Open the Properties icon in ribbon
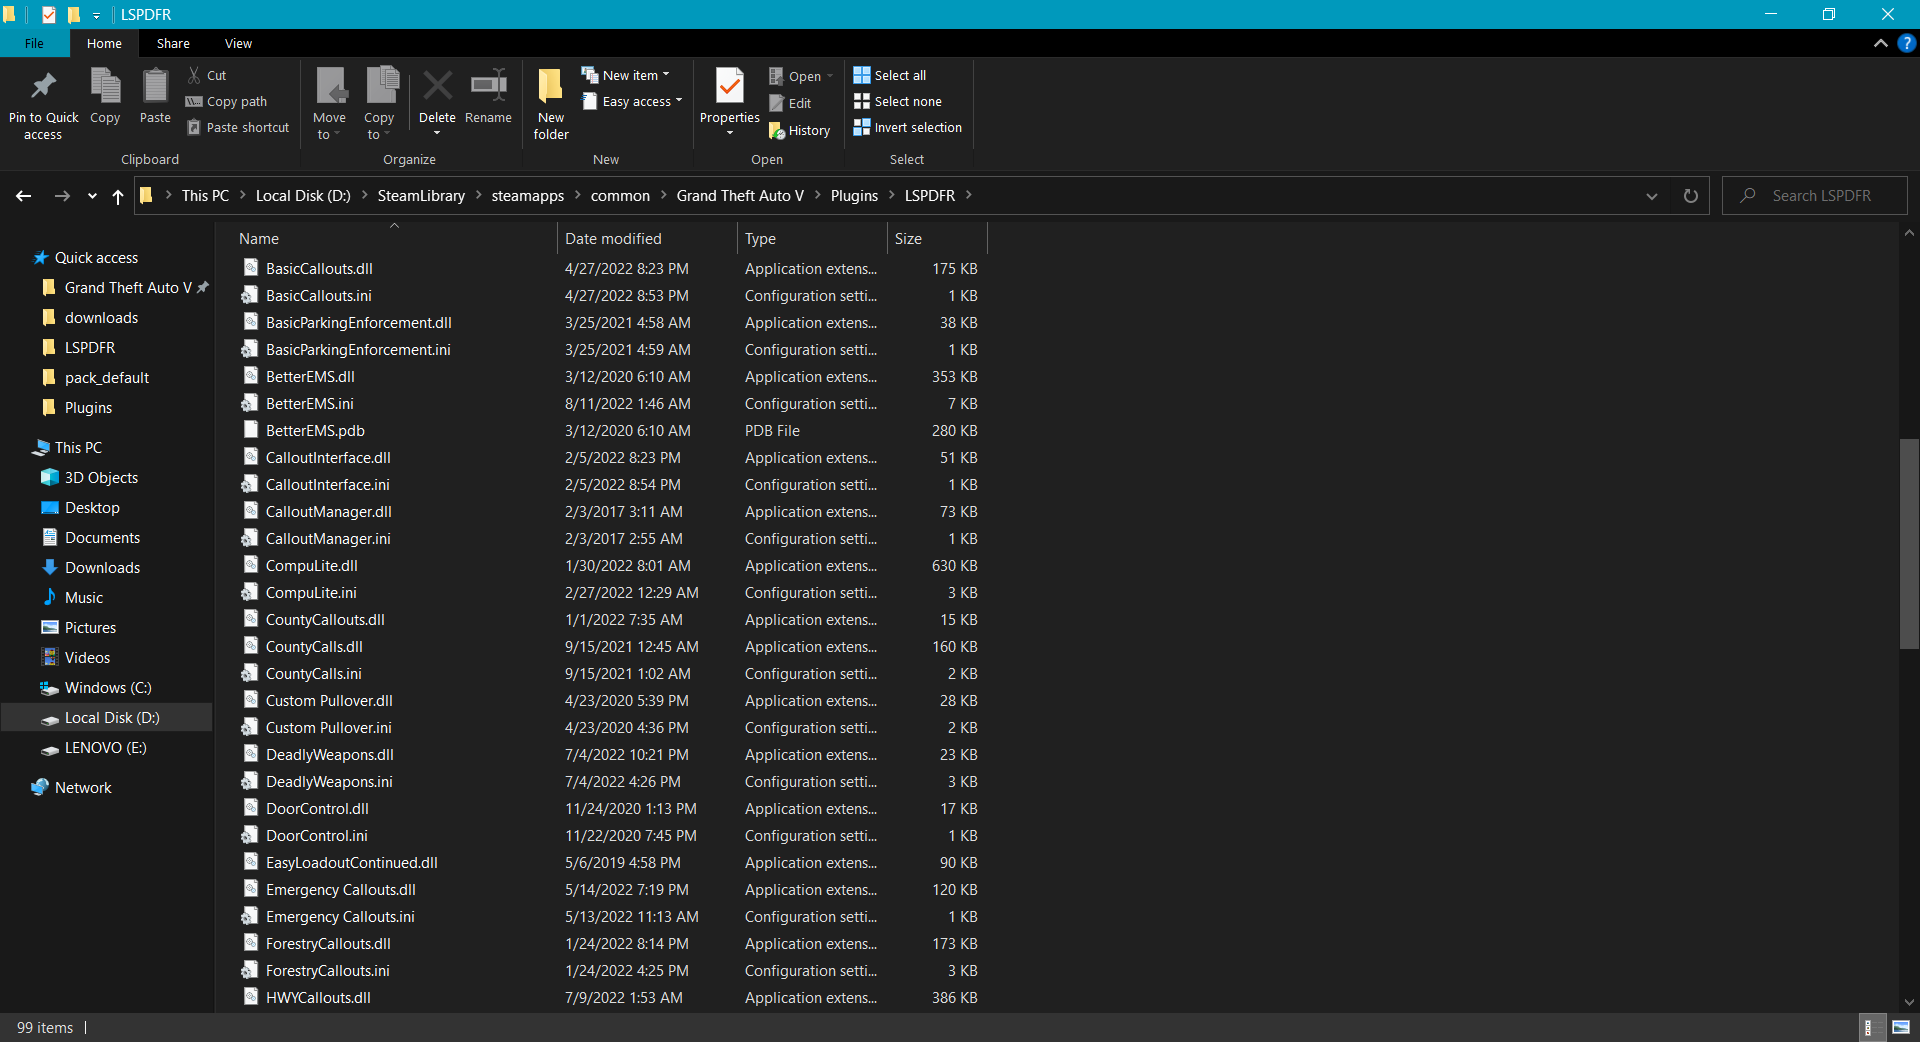The image size is (1920, 1042). point(729,88)
